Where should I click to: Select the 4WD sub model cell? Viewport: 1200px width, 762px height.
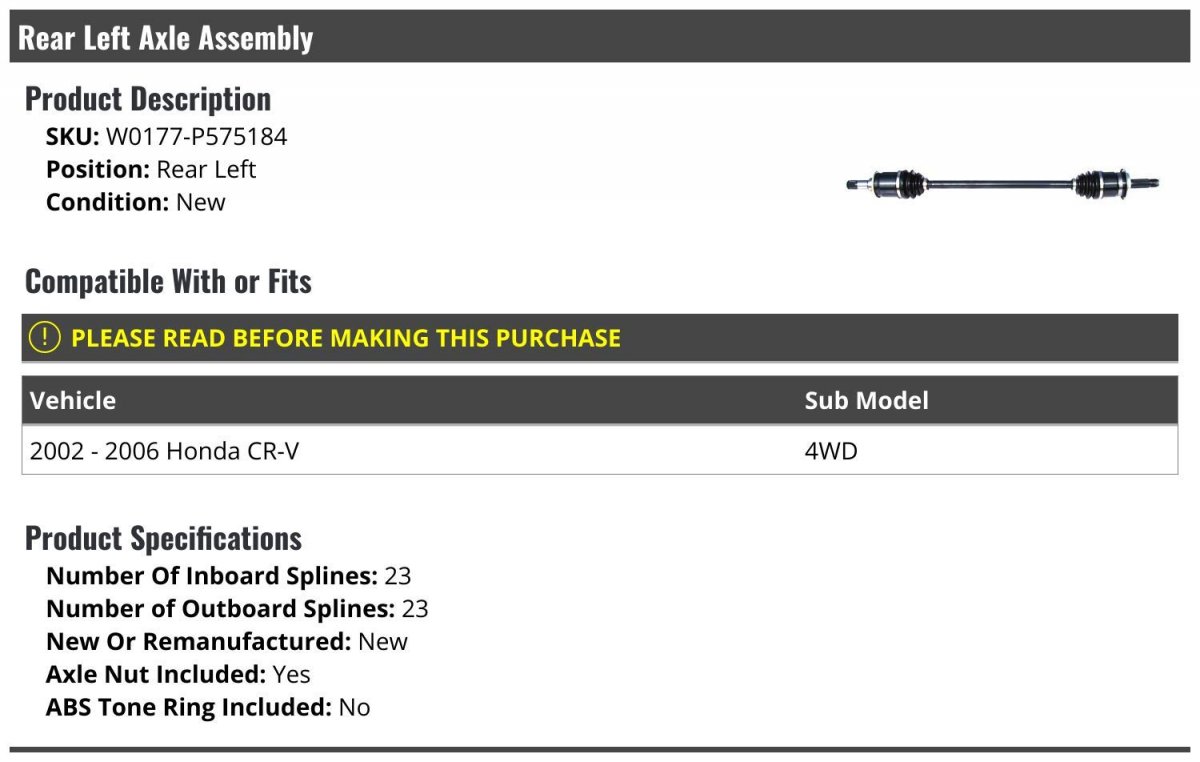point(831,452)
